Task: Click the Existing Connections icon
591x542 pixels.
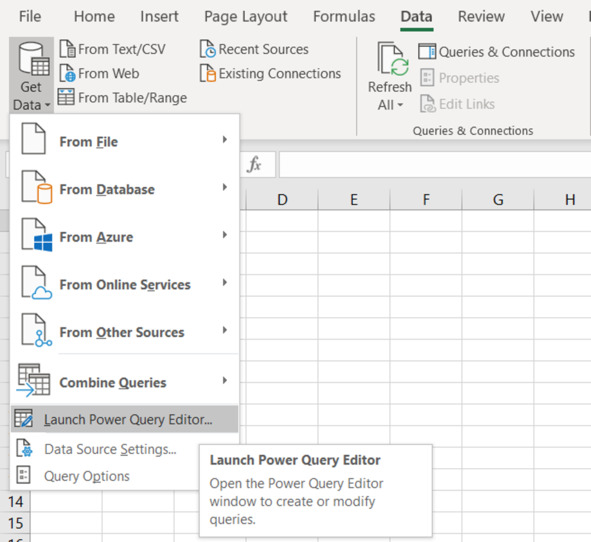Action: point(208,73)
